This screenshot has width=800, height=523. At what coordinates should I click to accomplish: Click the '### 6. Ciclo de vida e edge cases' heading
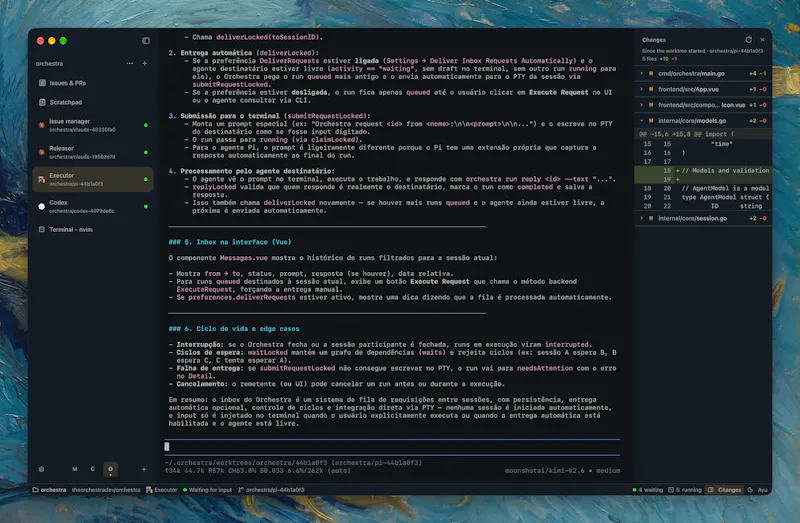point(234,329)
